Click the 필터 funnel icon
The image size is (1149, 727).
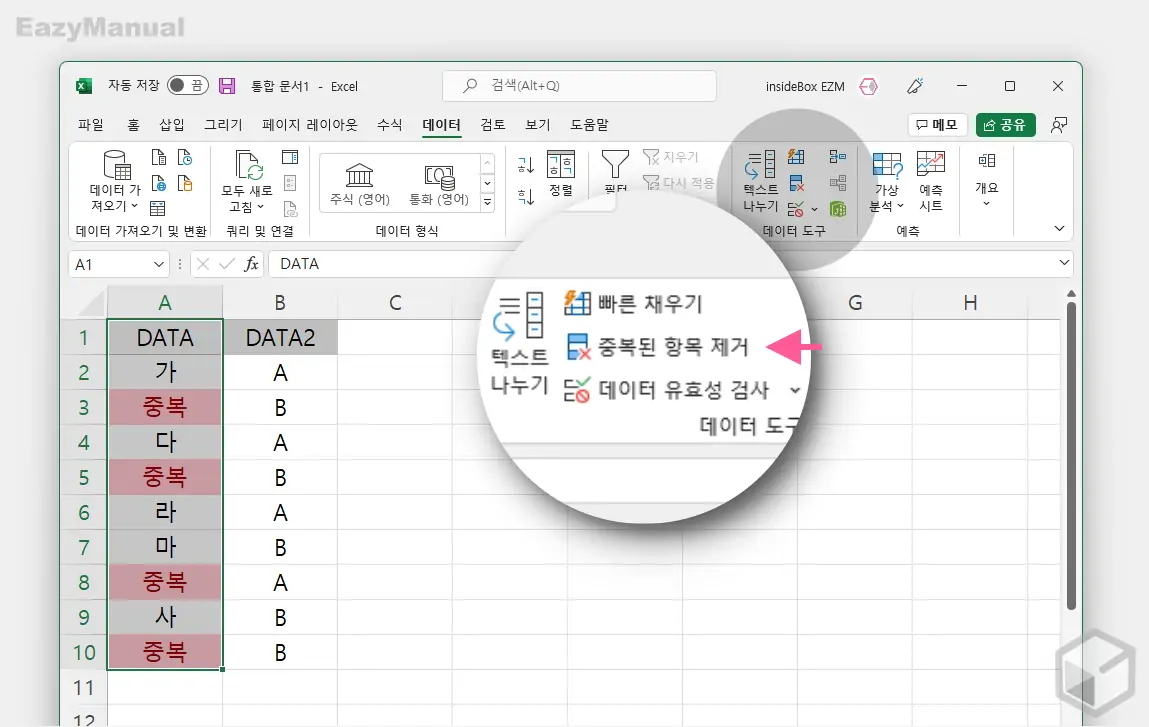coord(616,172)
